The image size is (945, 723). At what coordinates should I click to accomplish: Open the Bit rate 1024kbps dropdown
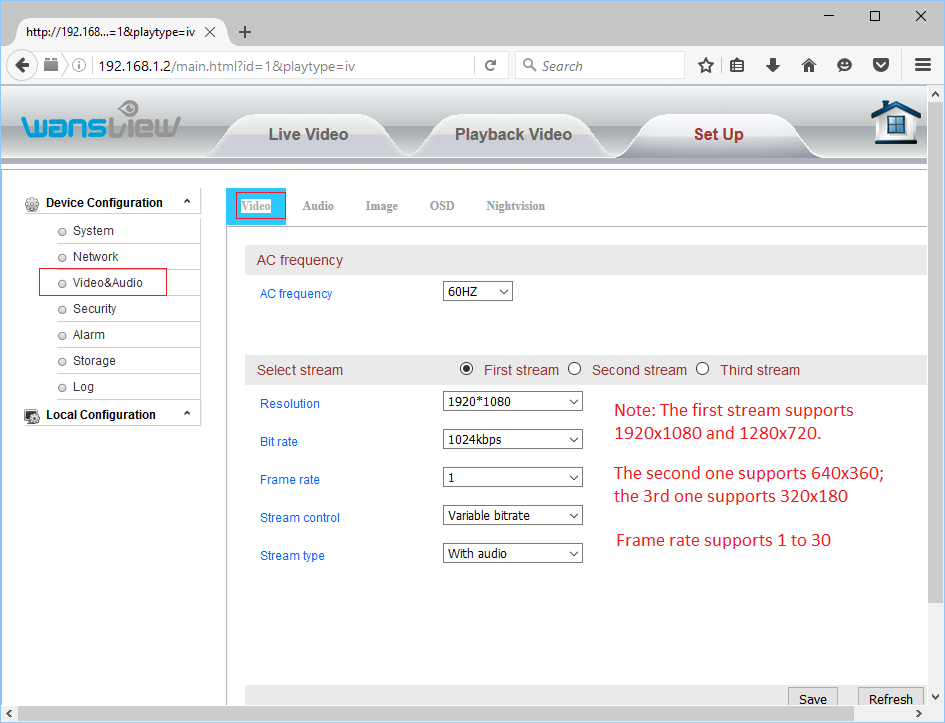click(x=512, y=440)
